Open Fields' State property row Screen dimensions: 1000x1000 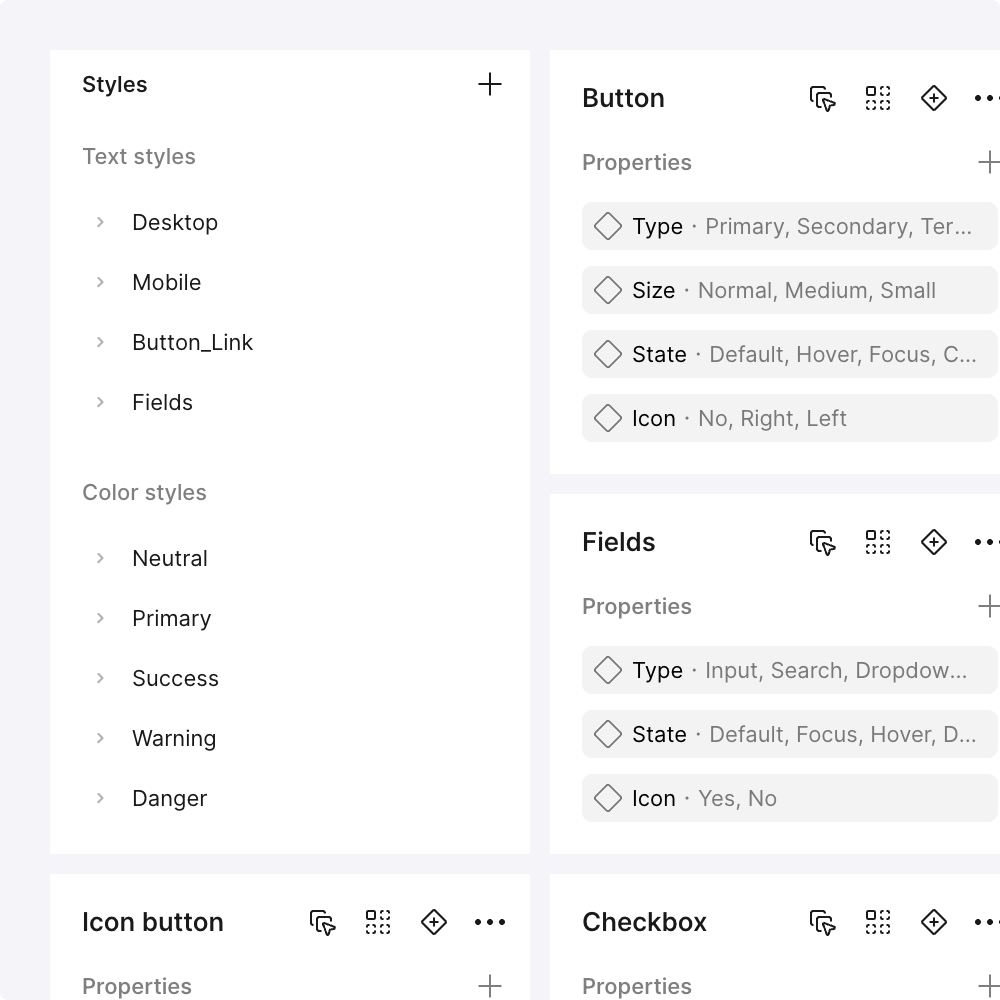click(789, 734)
